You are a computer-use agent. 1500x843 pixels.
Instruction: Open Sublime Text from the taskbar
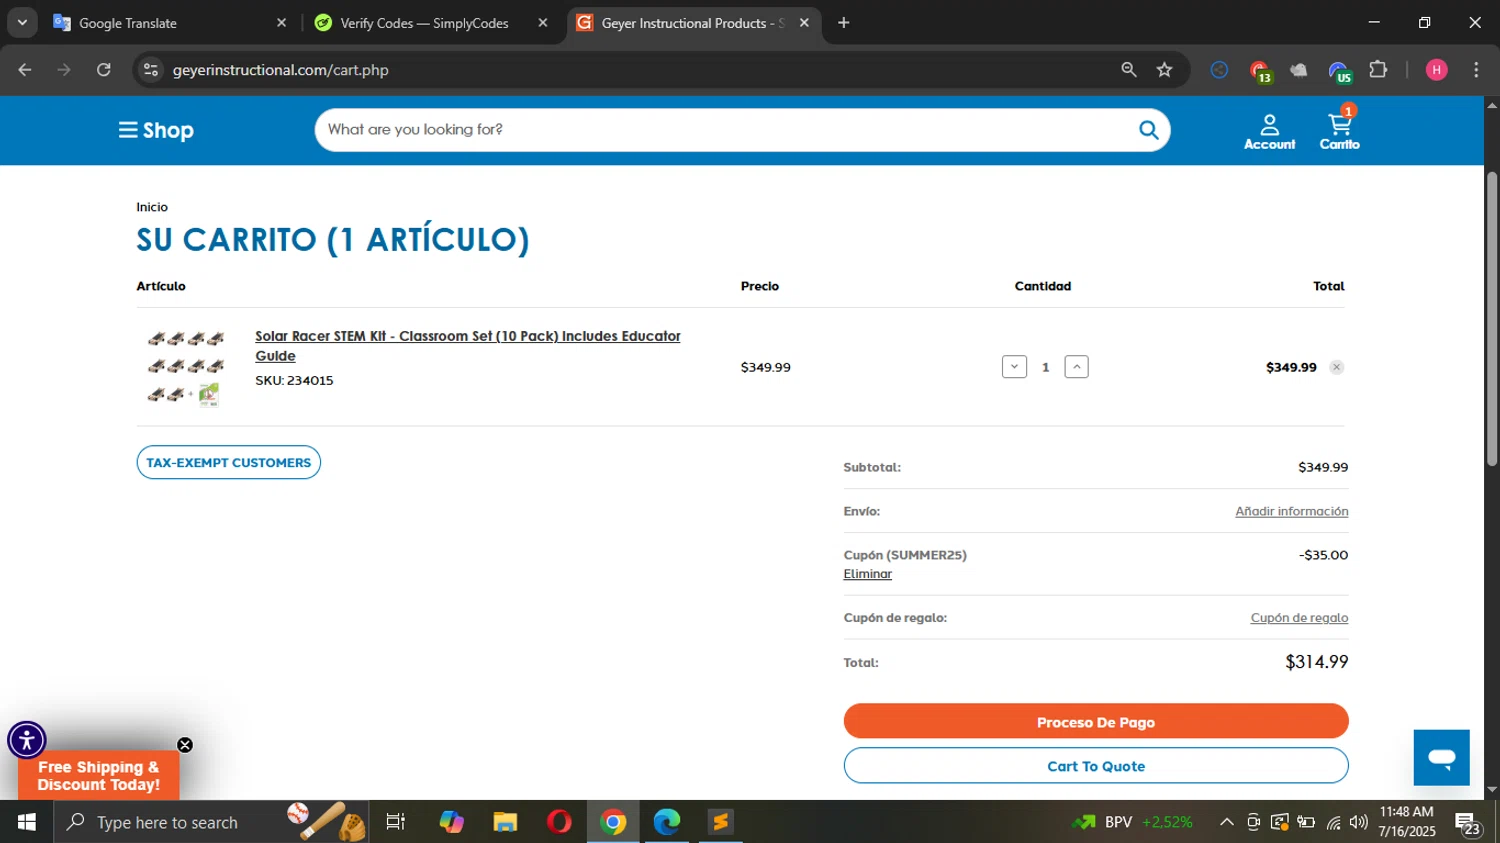(721, 822)
